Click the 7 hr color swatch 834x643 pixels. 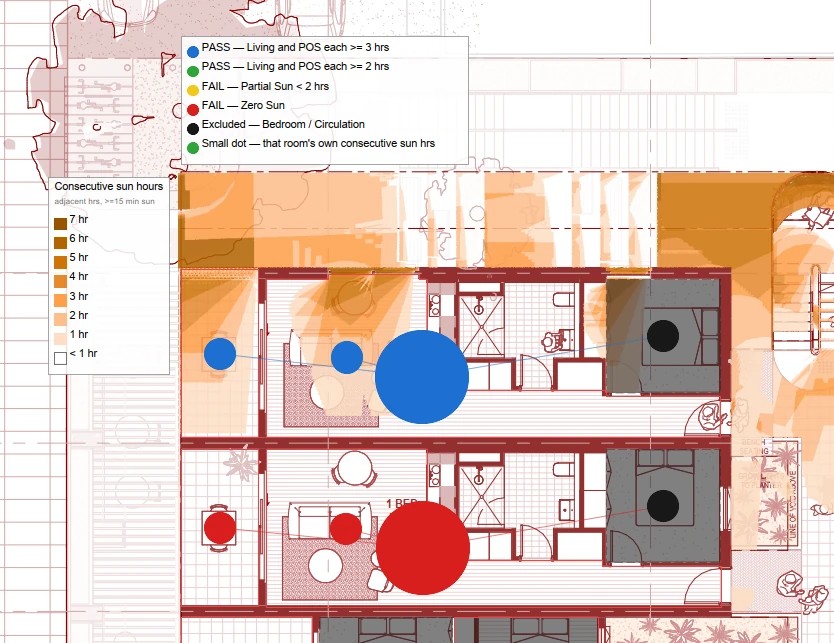(60, 224)
